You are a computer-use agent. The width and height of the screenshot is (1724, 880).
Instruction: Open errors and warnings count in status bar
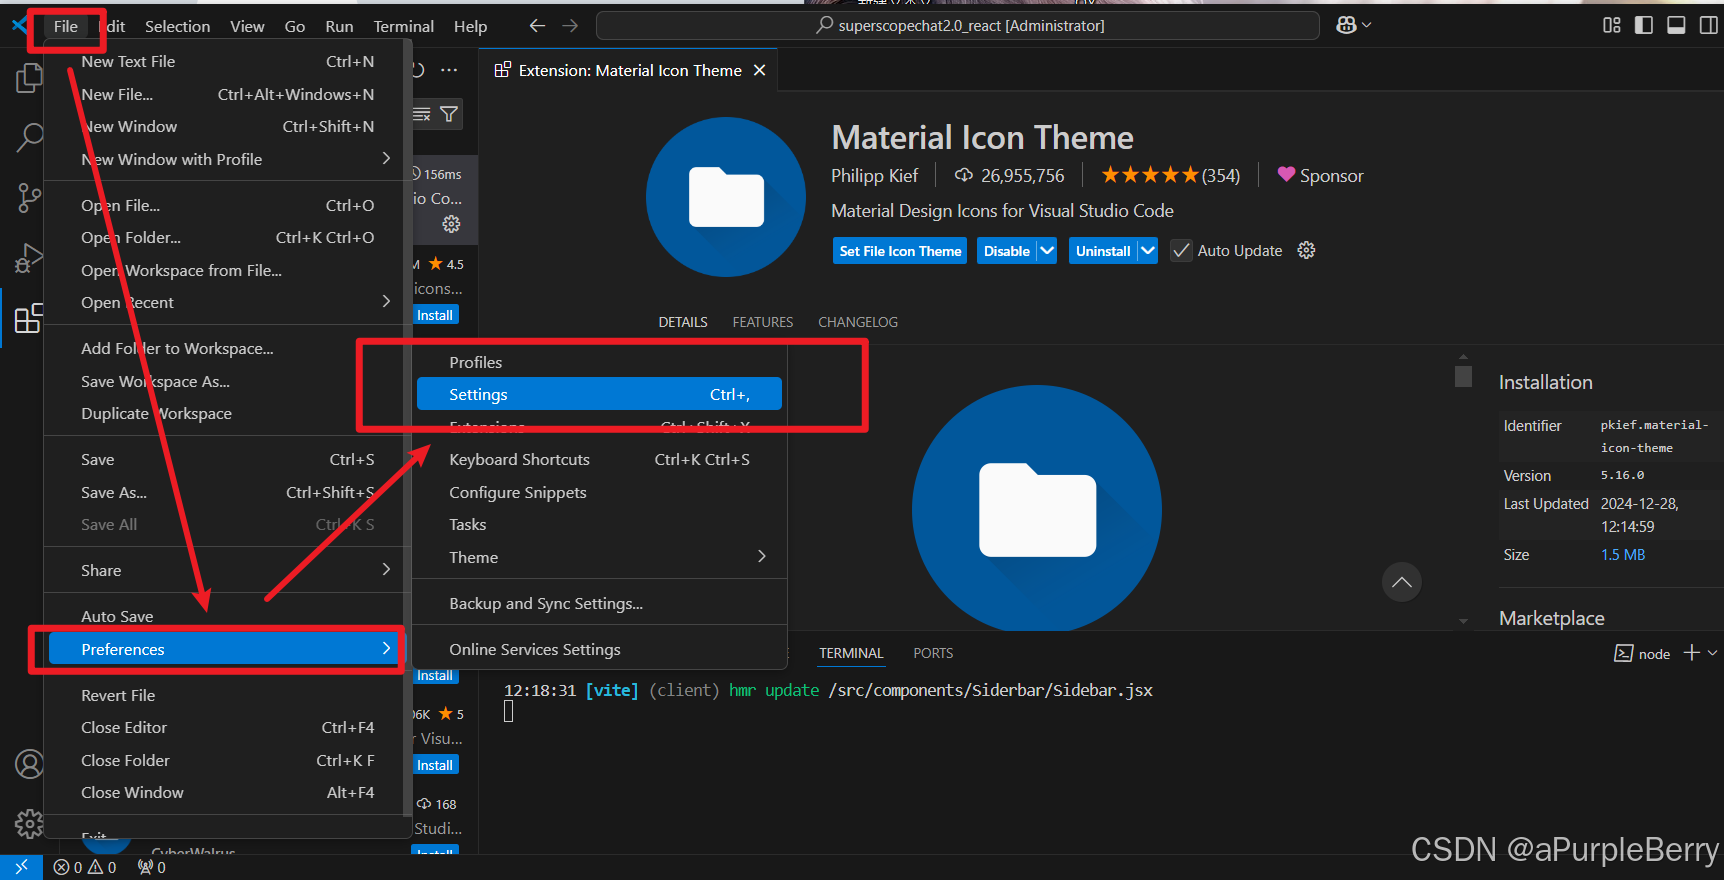pos(86,867)
